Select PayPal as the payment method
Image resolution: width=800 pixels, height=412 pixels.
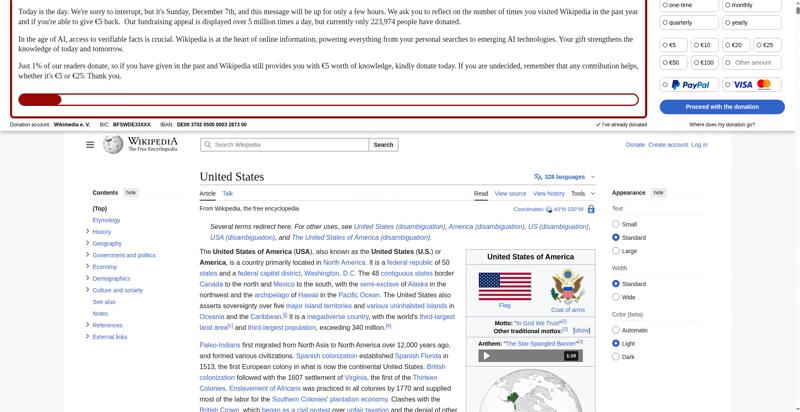[690, 85]
